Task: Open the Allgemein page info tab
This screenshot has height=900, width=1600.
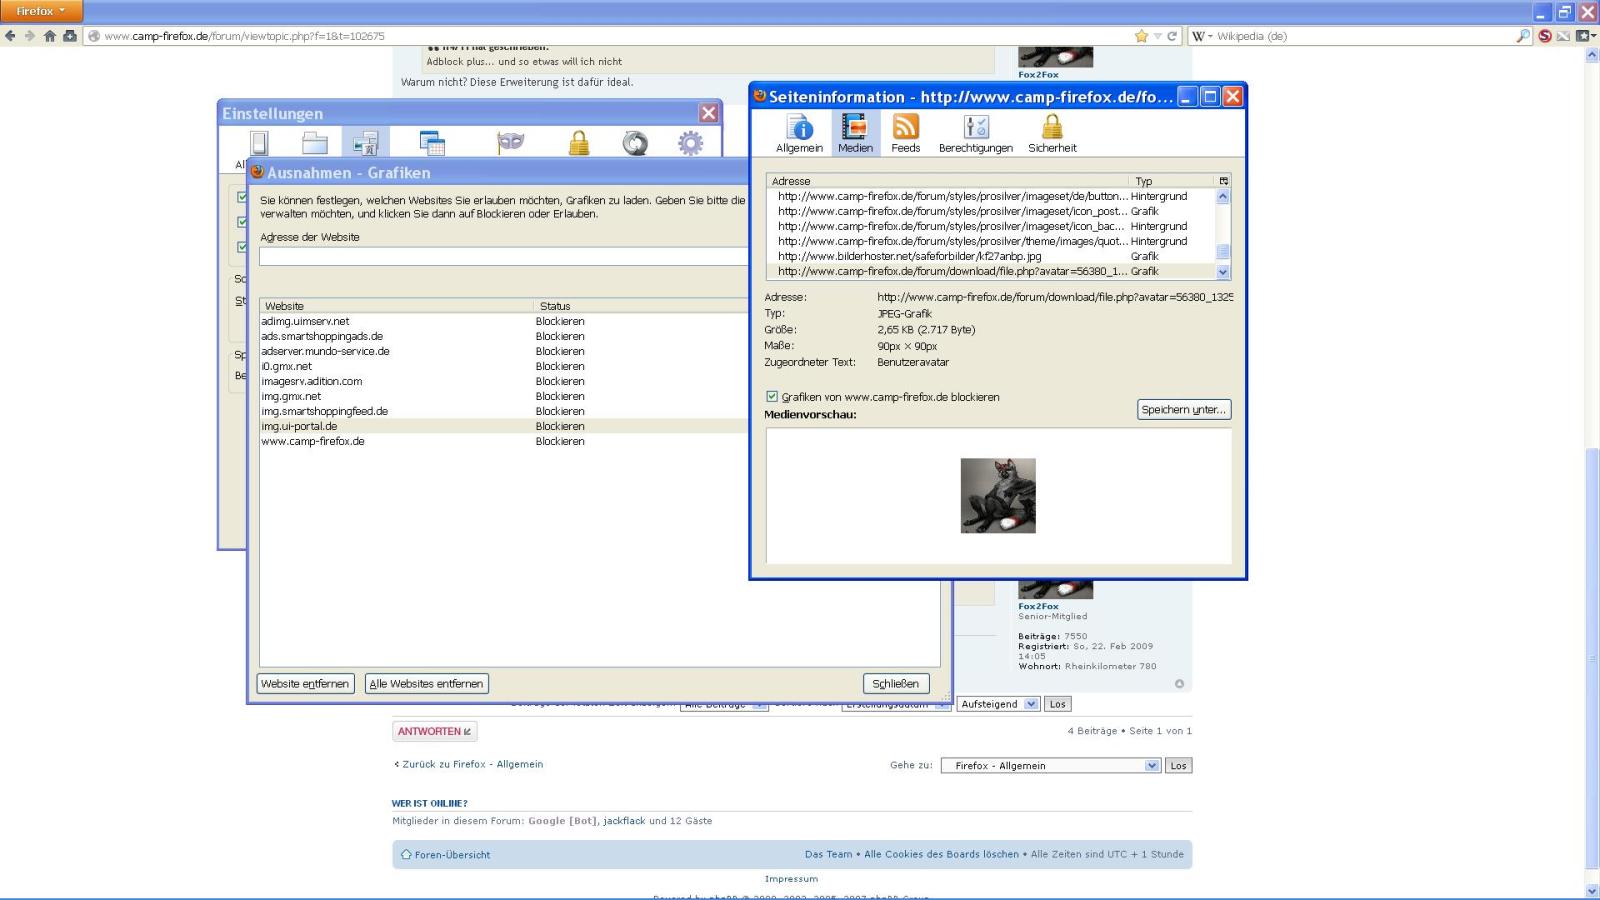Action: click(x=799, y=133)
